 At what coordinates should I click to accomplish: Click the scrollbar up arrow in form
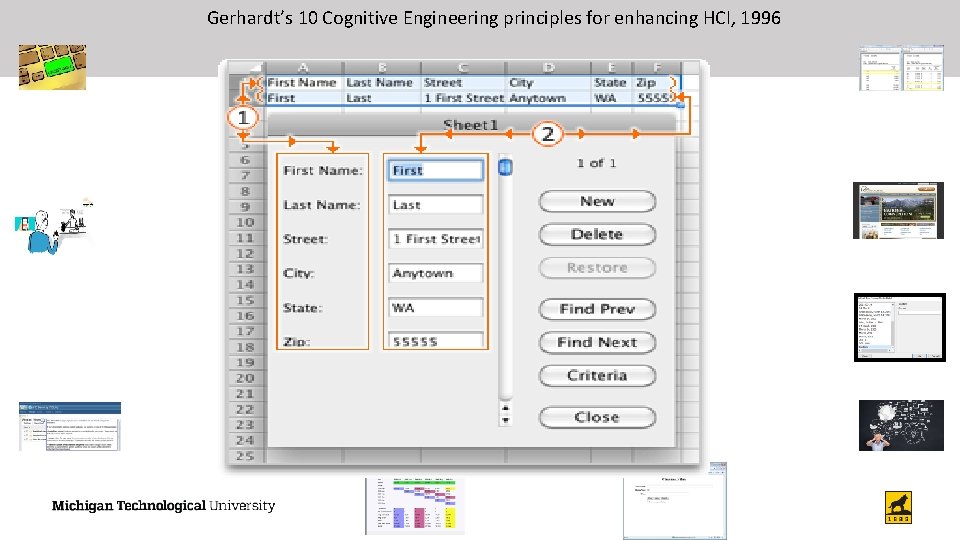tap(505, 407)
